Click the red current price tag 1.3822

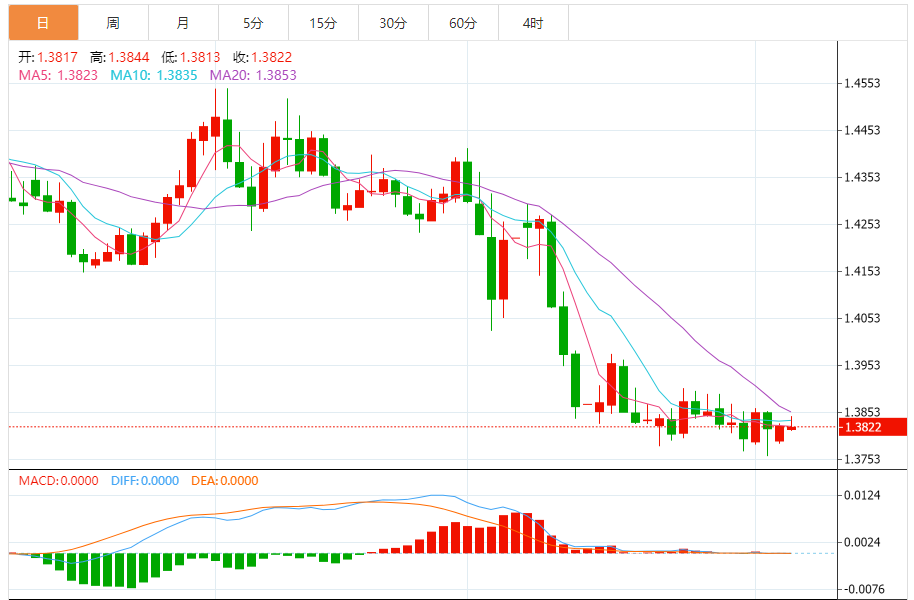873,427
